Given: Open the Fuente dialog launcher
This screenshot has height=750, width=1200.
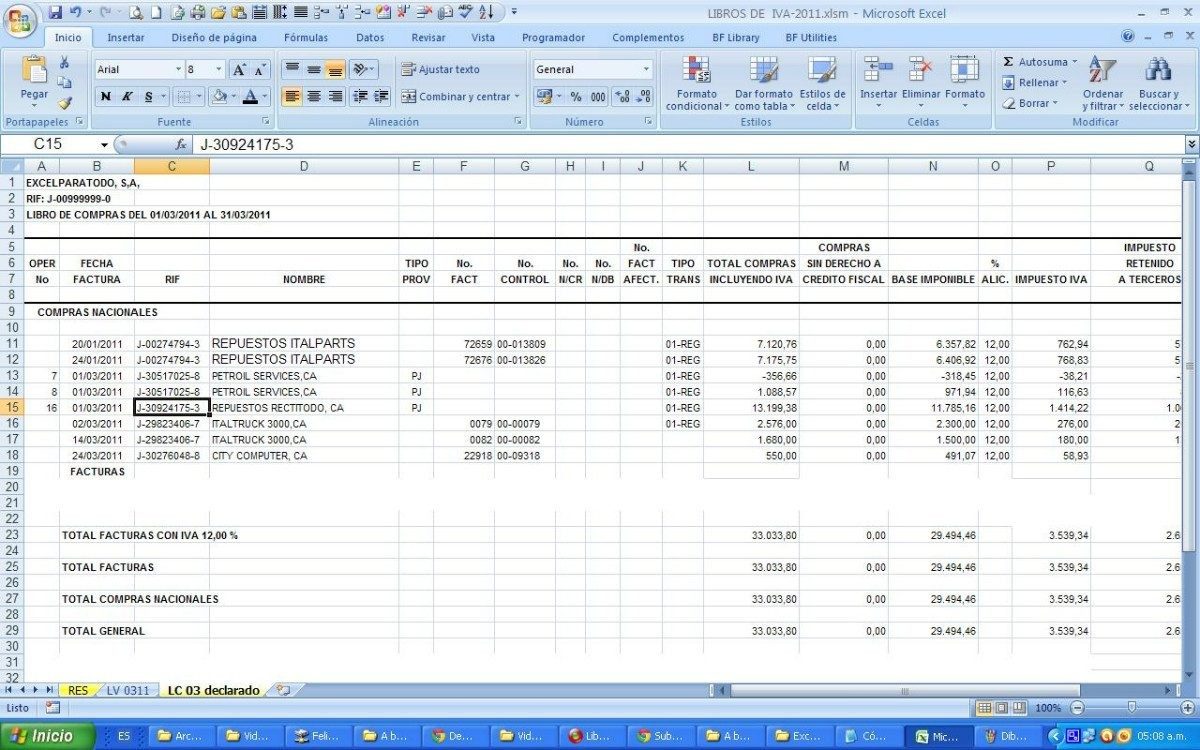Looking at the screenshot, I should point(266,122).
